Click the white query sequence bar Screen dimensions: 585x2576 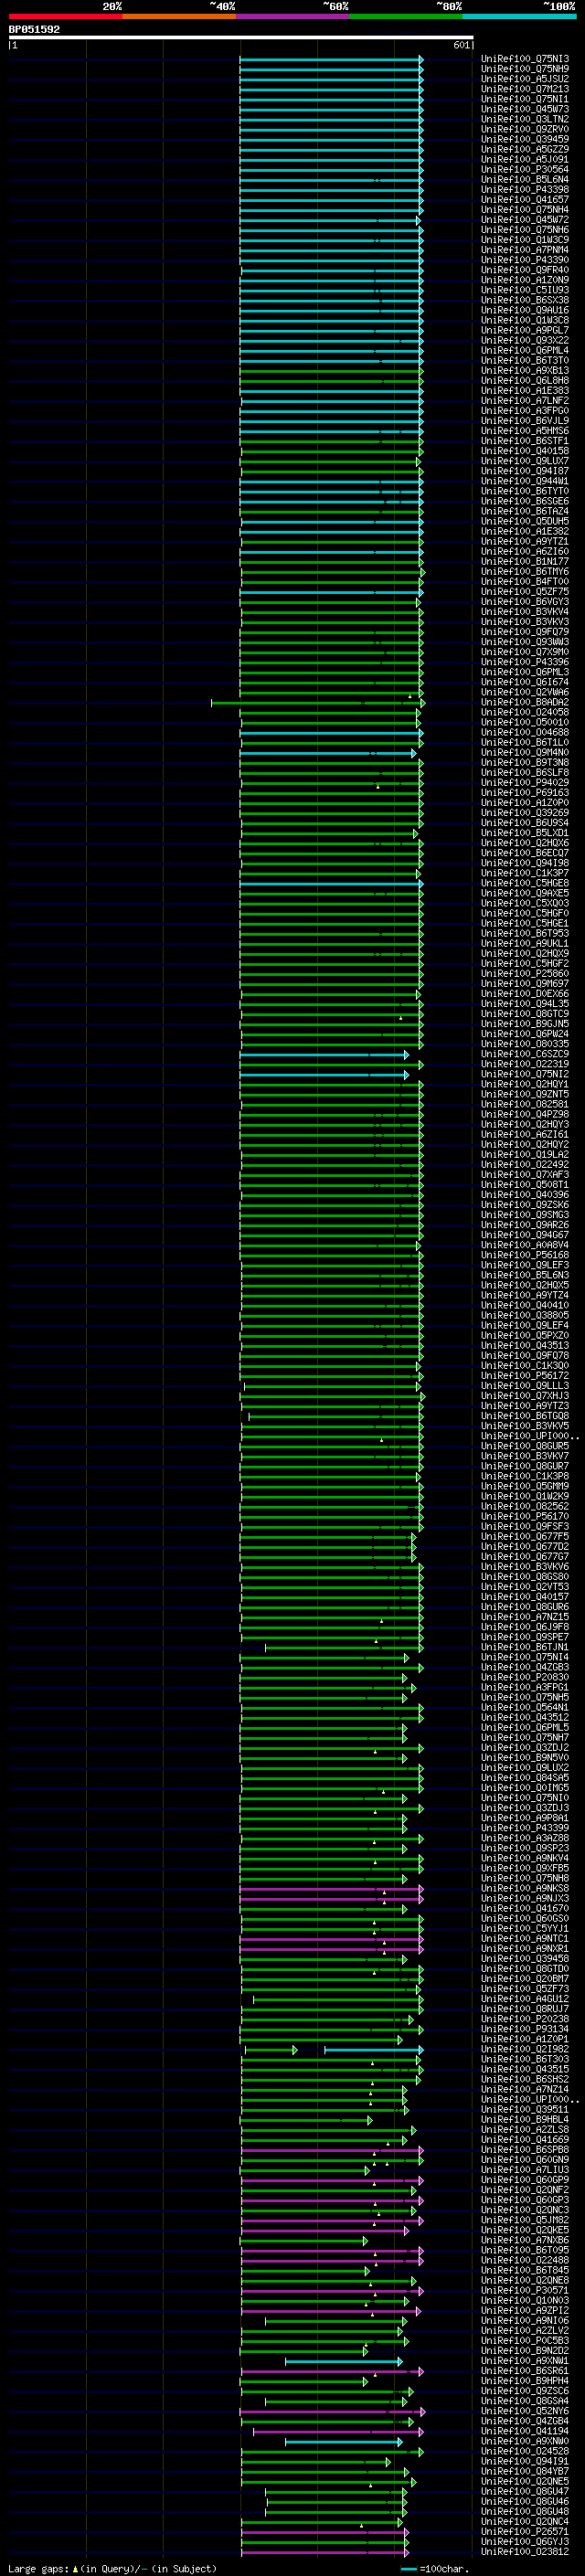[x=241, y=37]
